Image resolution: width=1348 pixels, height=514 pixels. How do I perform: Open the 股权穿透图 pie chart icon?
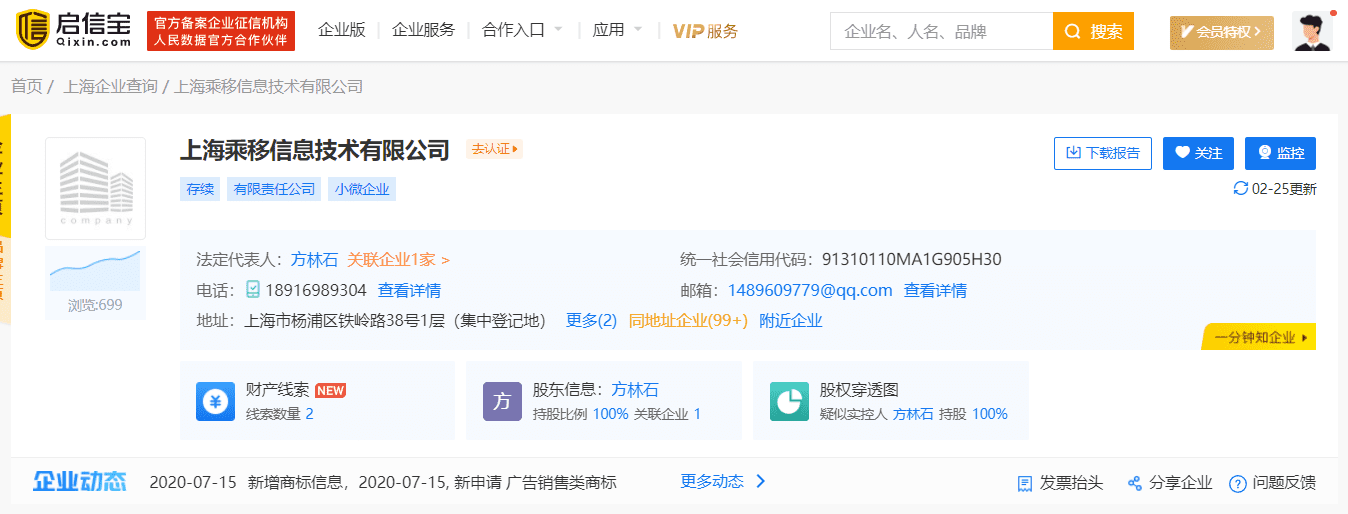(x=789, y=401)
